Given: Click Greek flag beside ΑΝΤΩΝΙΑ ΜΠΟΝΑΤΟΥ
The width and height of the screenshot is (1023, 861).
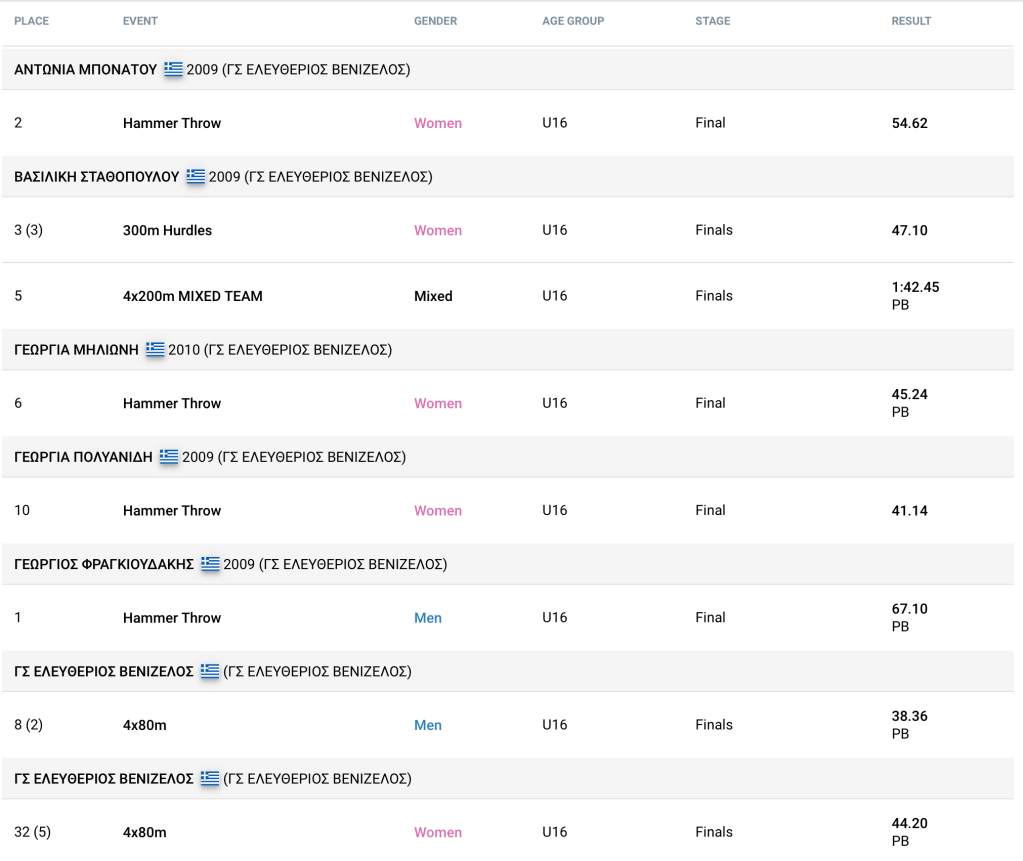Looking at the screenshot, I should (174, 70).
